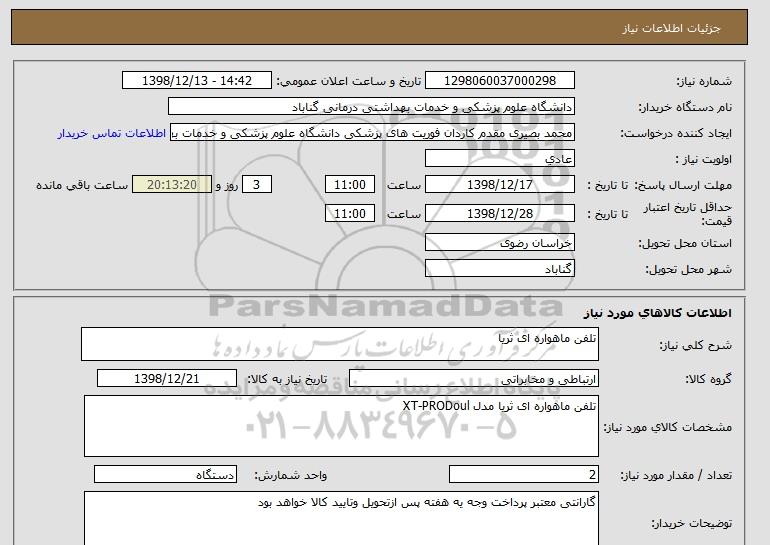The height and width of the screenshot is (545, 770).
Task: Select the priority field عادی
Action: 499,159
